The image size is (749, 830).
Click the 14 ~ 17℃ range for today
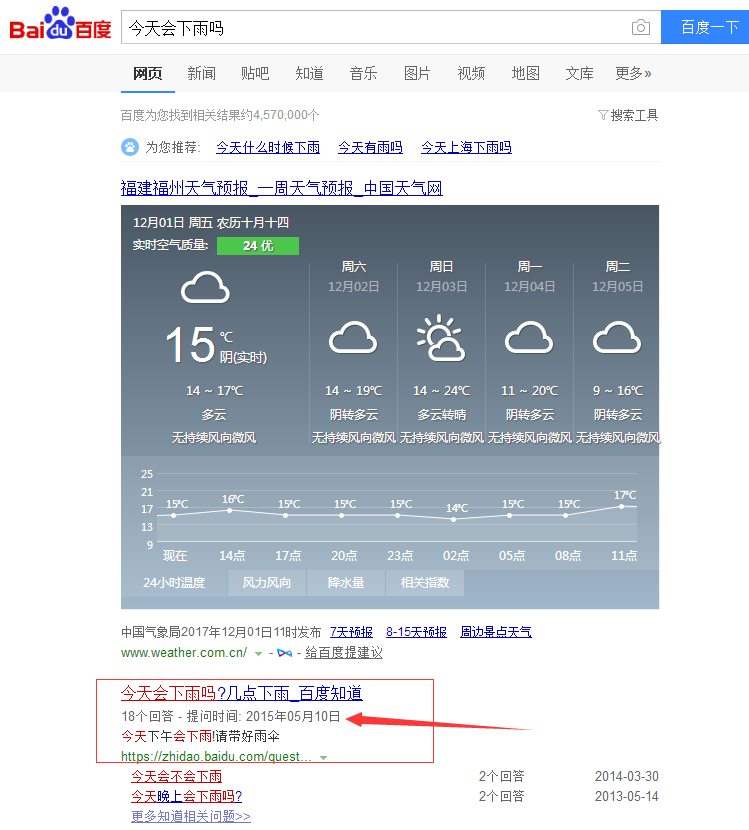point(214,391)
